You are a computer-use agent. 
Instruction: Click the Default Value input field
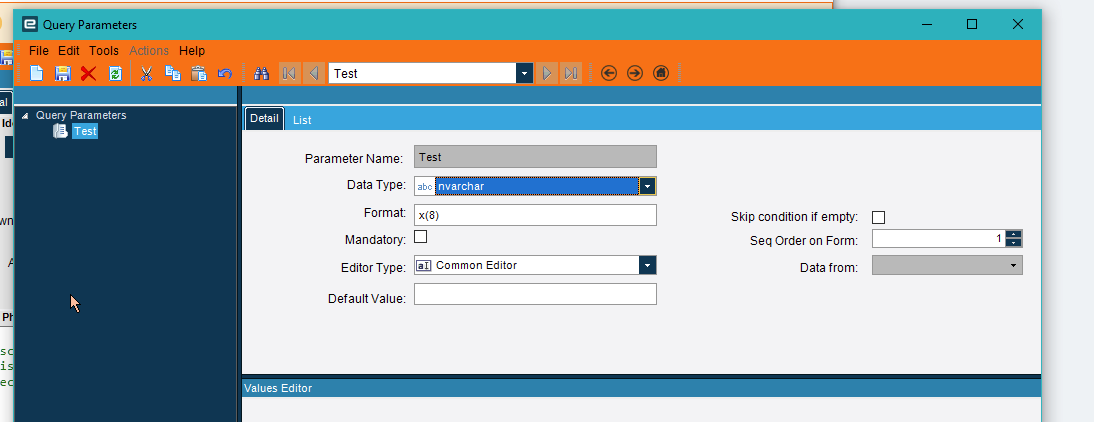pos(535,294)
